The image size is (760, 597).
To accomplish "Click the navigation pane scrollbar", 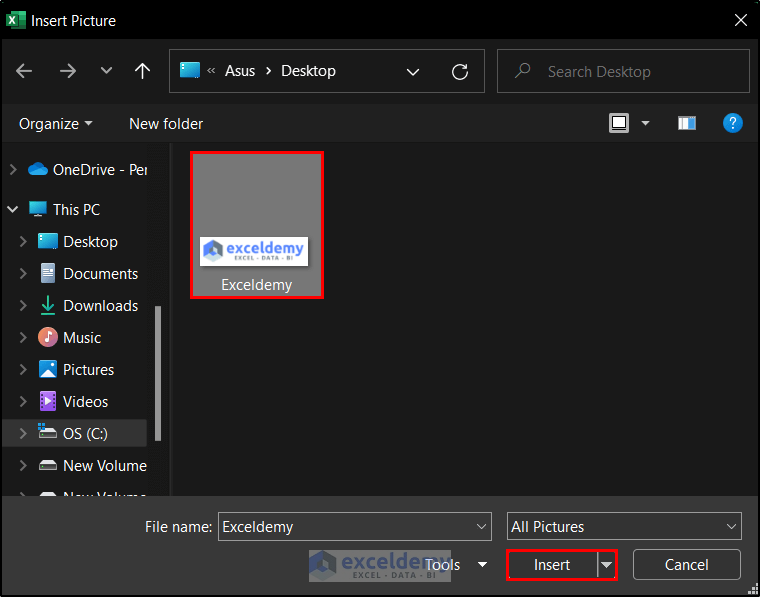I will click(x=158, y=373).
